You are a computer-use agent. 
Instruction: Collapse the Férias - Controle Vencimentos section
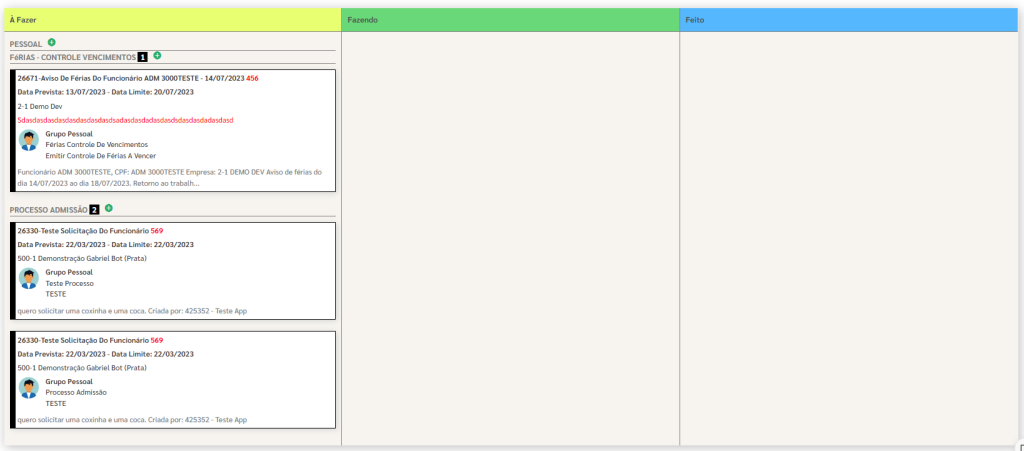pos(73,57)
